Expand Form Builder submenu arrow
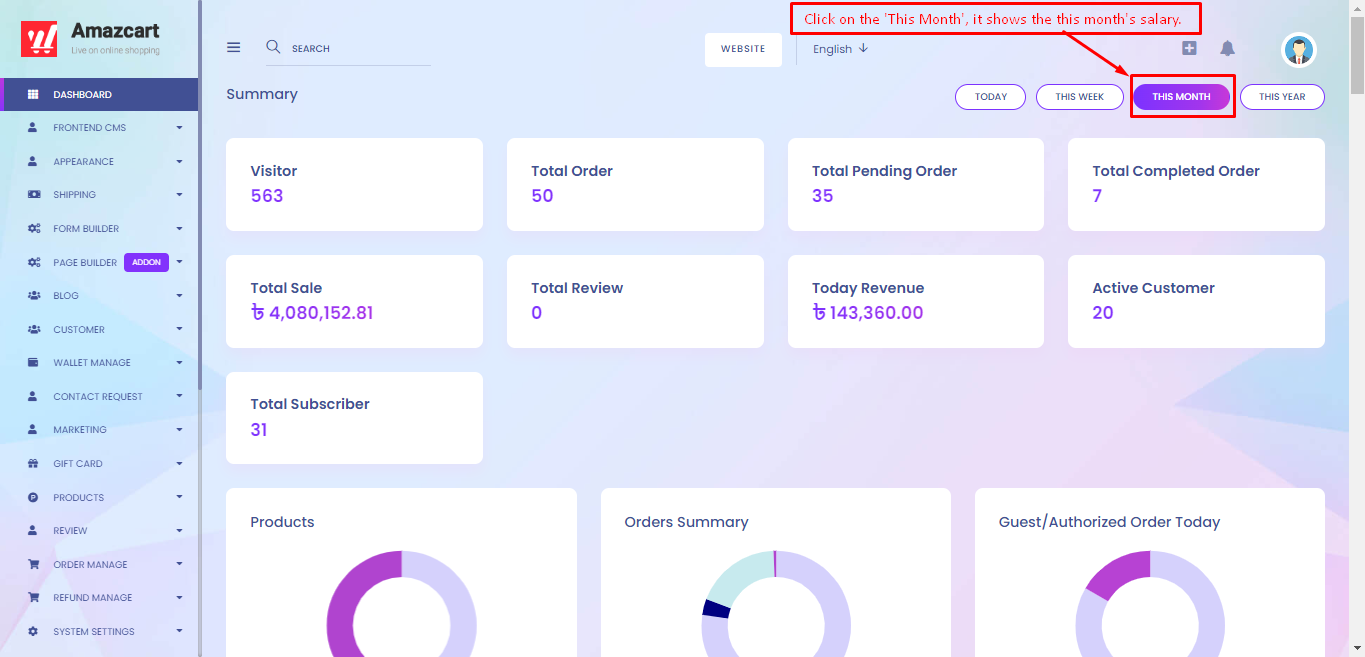The width and height of the screenshot is (1365, 657). (179, 228)
